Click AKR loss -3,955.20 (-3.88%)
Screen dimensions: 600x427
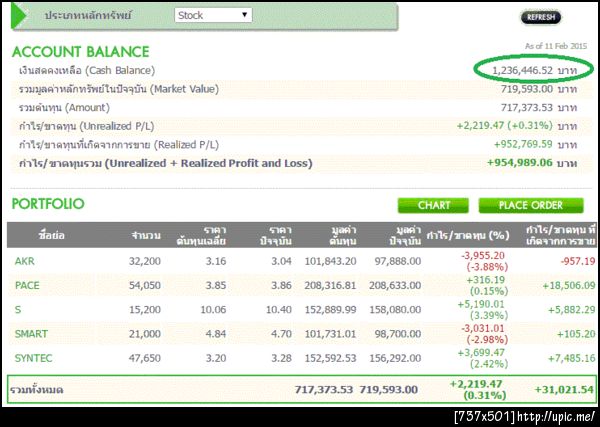484,261
